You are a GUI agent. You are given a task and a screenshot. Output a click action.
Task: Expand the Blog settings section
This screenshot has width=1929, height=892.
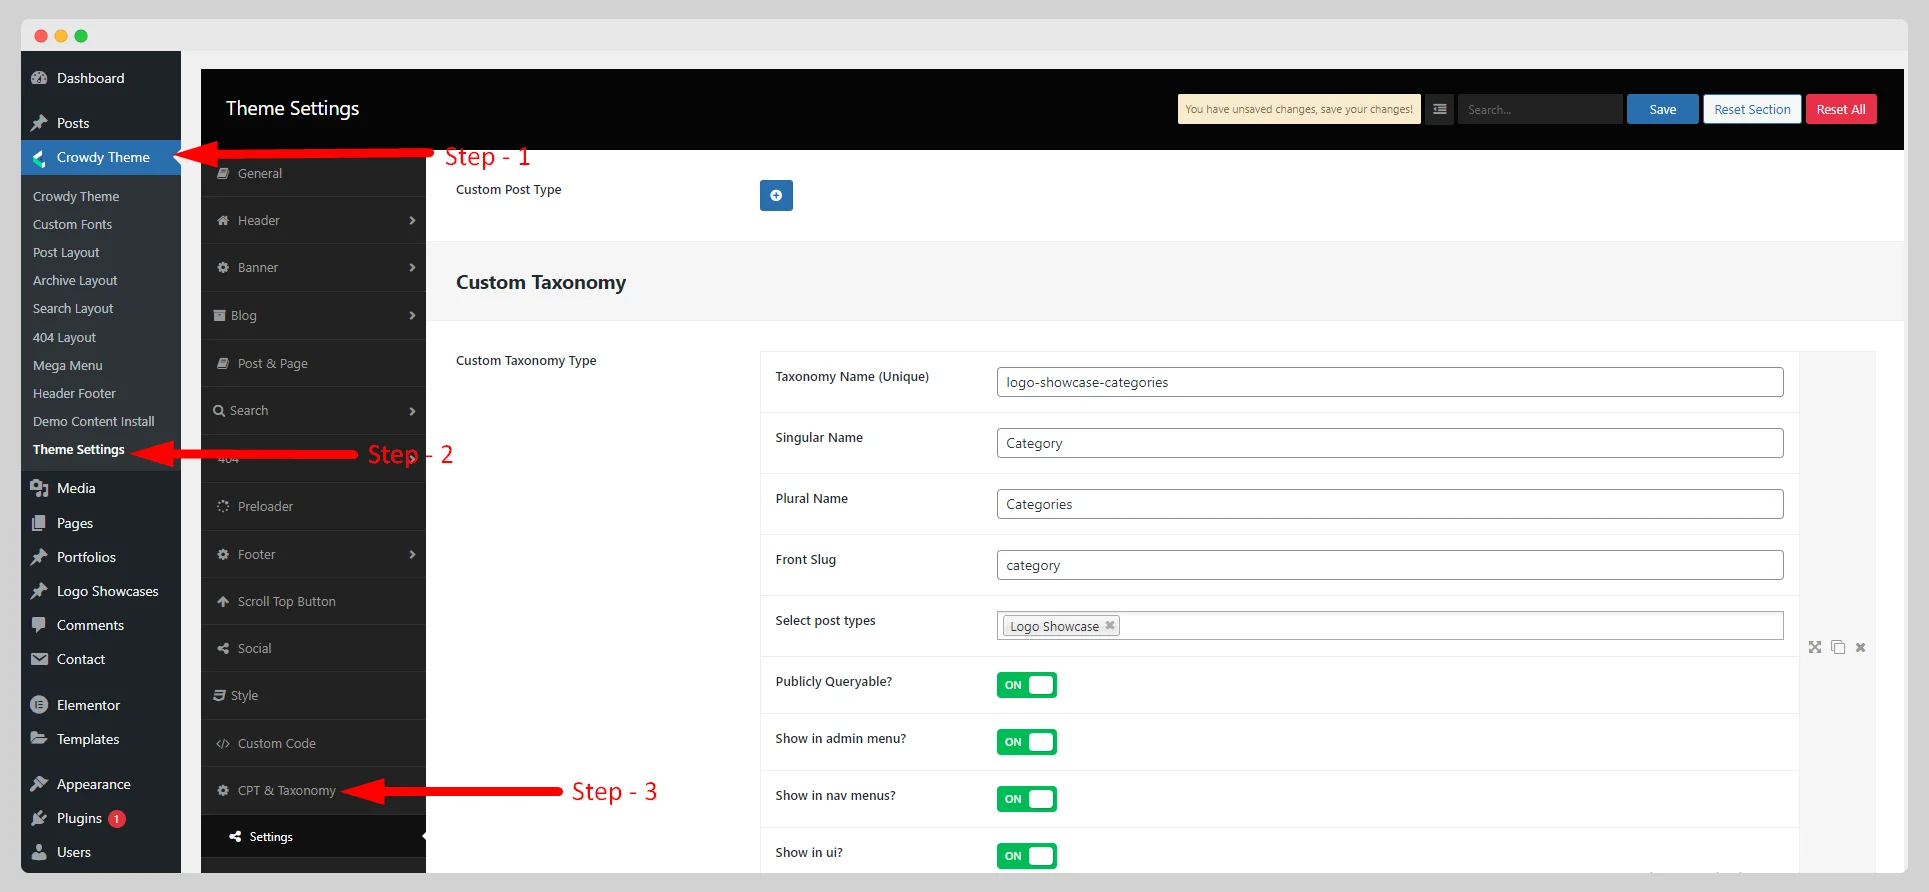[313, 316]
